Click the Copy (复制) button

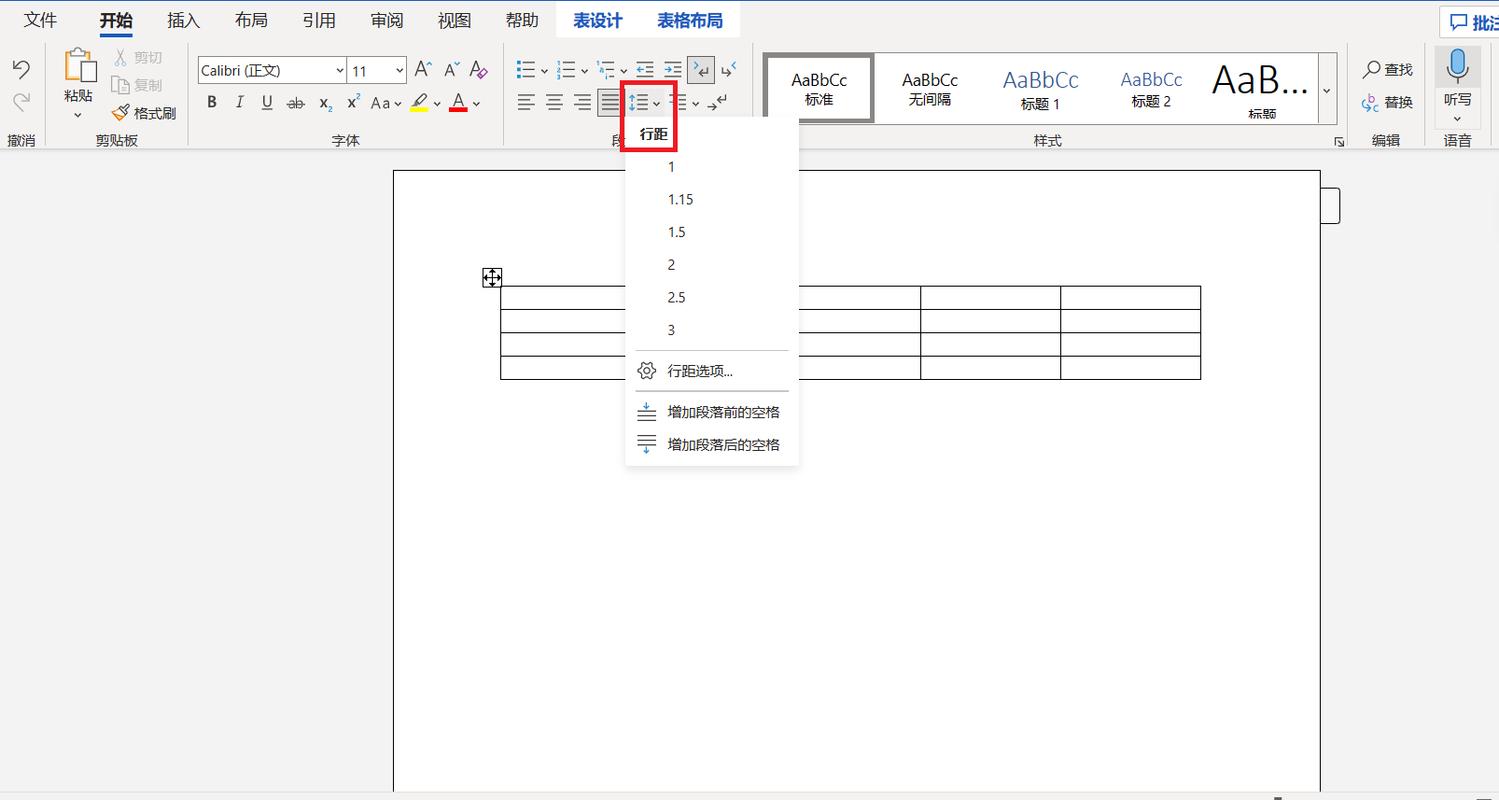point(137,85)
